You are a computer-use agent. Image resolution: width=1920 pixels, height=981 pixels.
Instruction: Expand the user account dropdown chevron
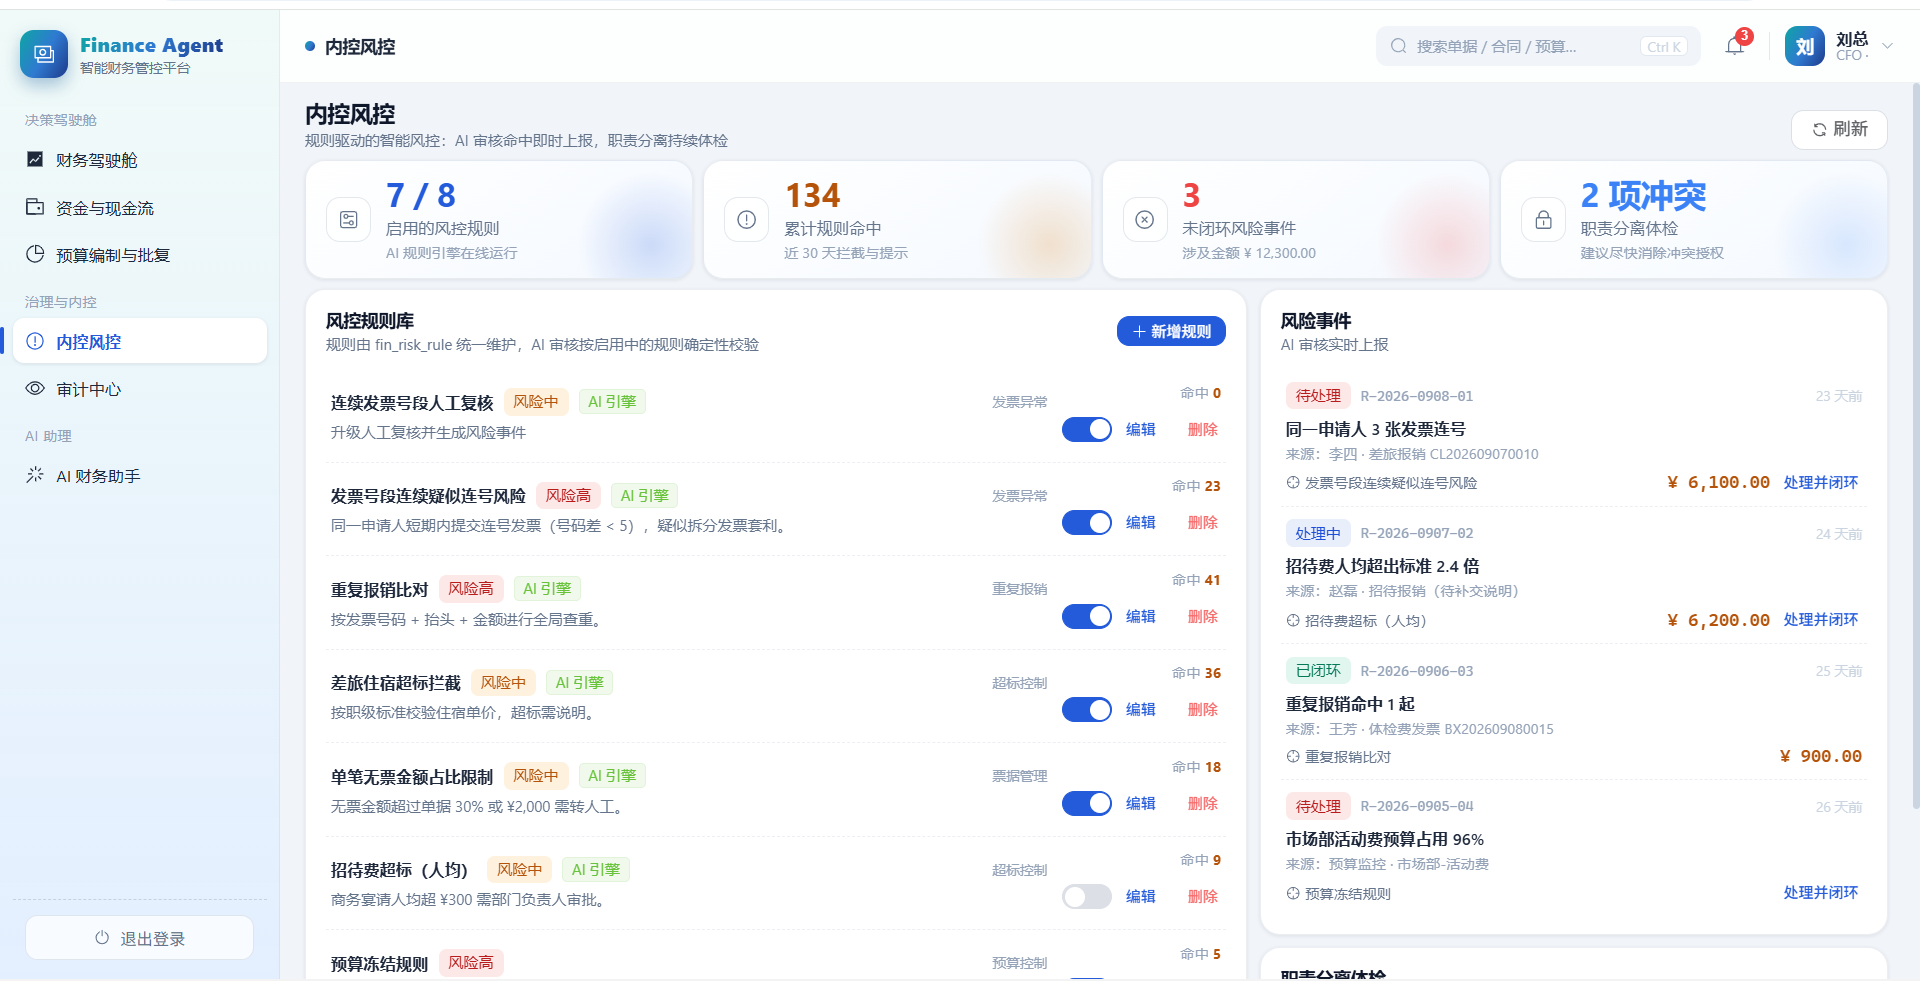pos(1888,46)
